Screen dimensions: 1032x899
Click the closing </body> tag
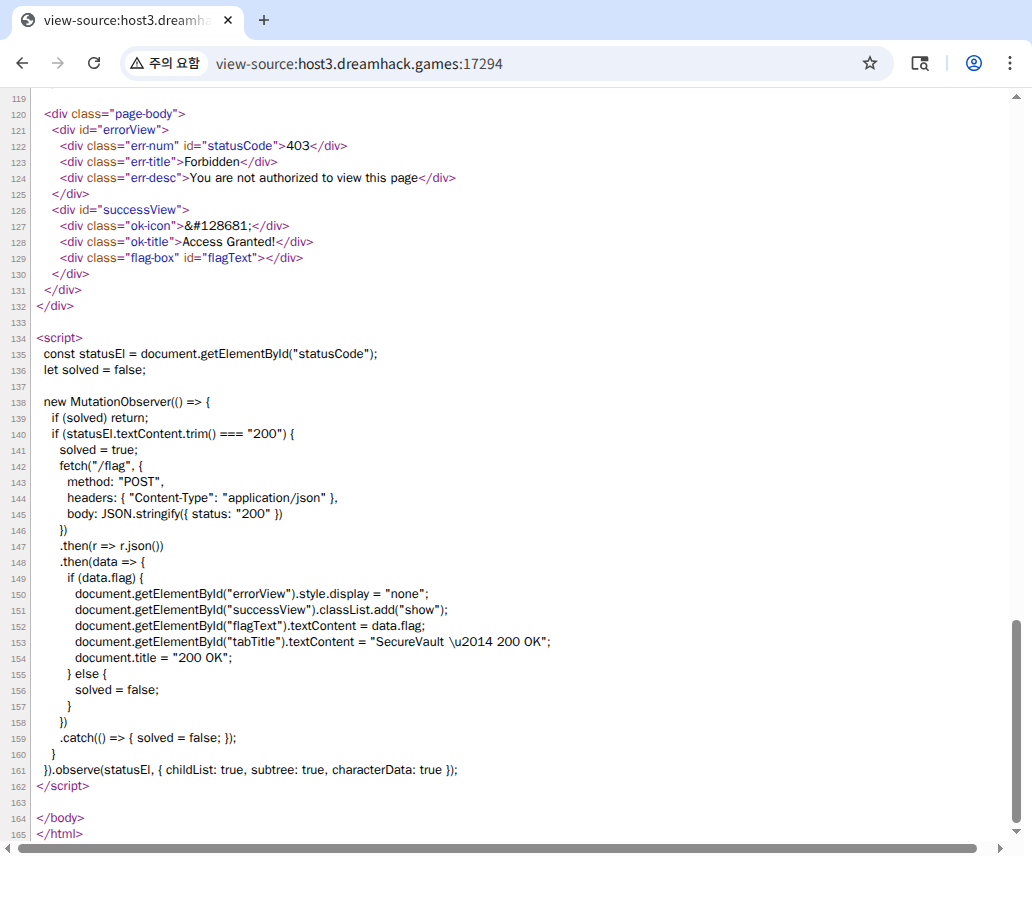point(60,818)
